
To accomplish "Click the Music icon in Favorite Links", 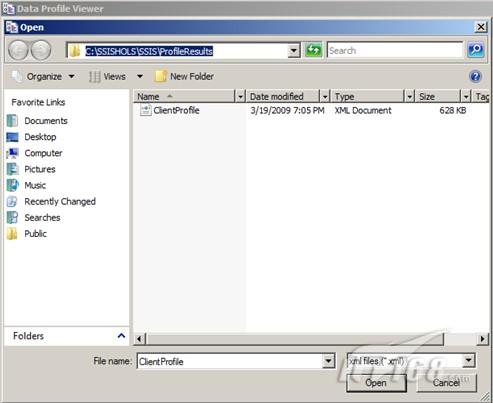I will (x=12, y=185).
